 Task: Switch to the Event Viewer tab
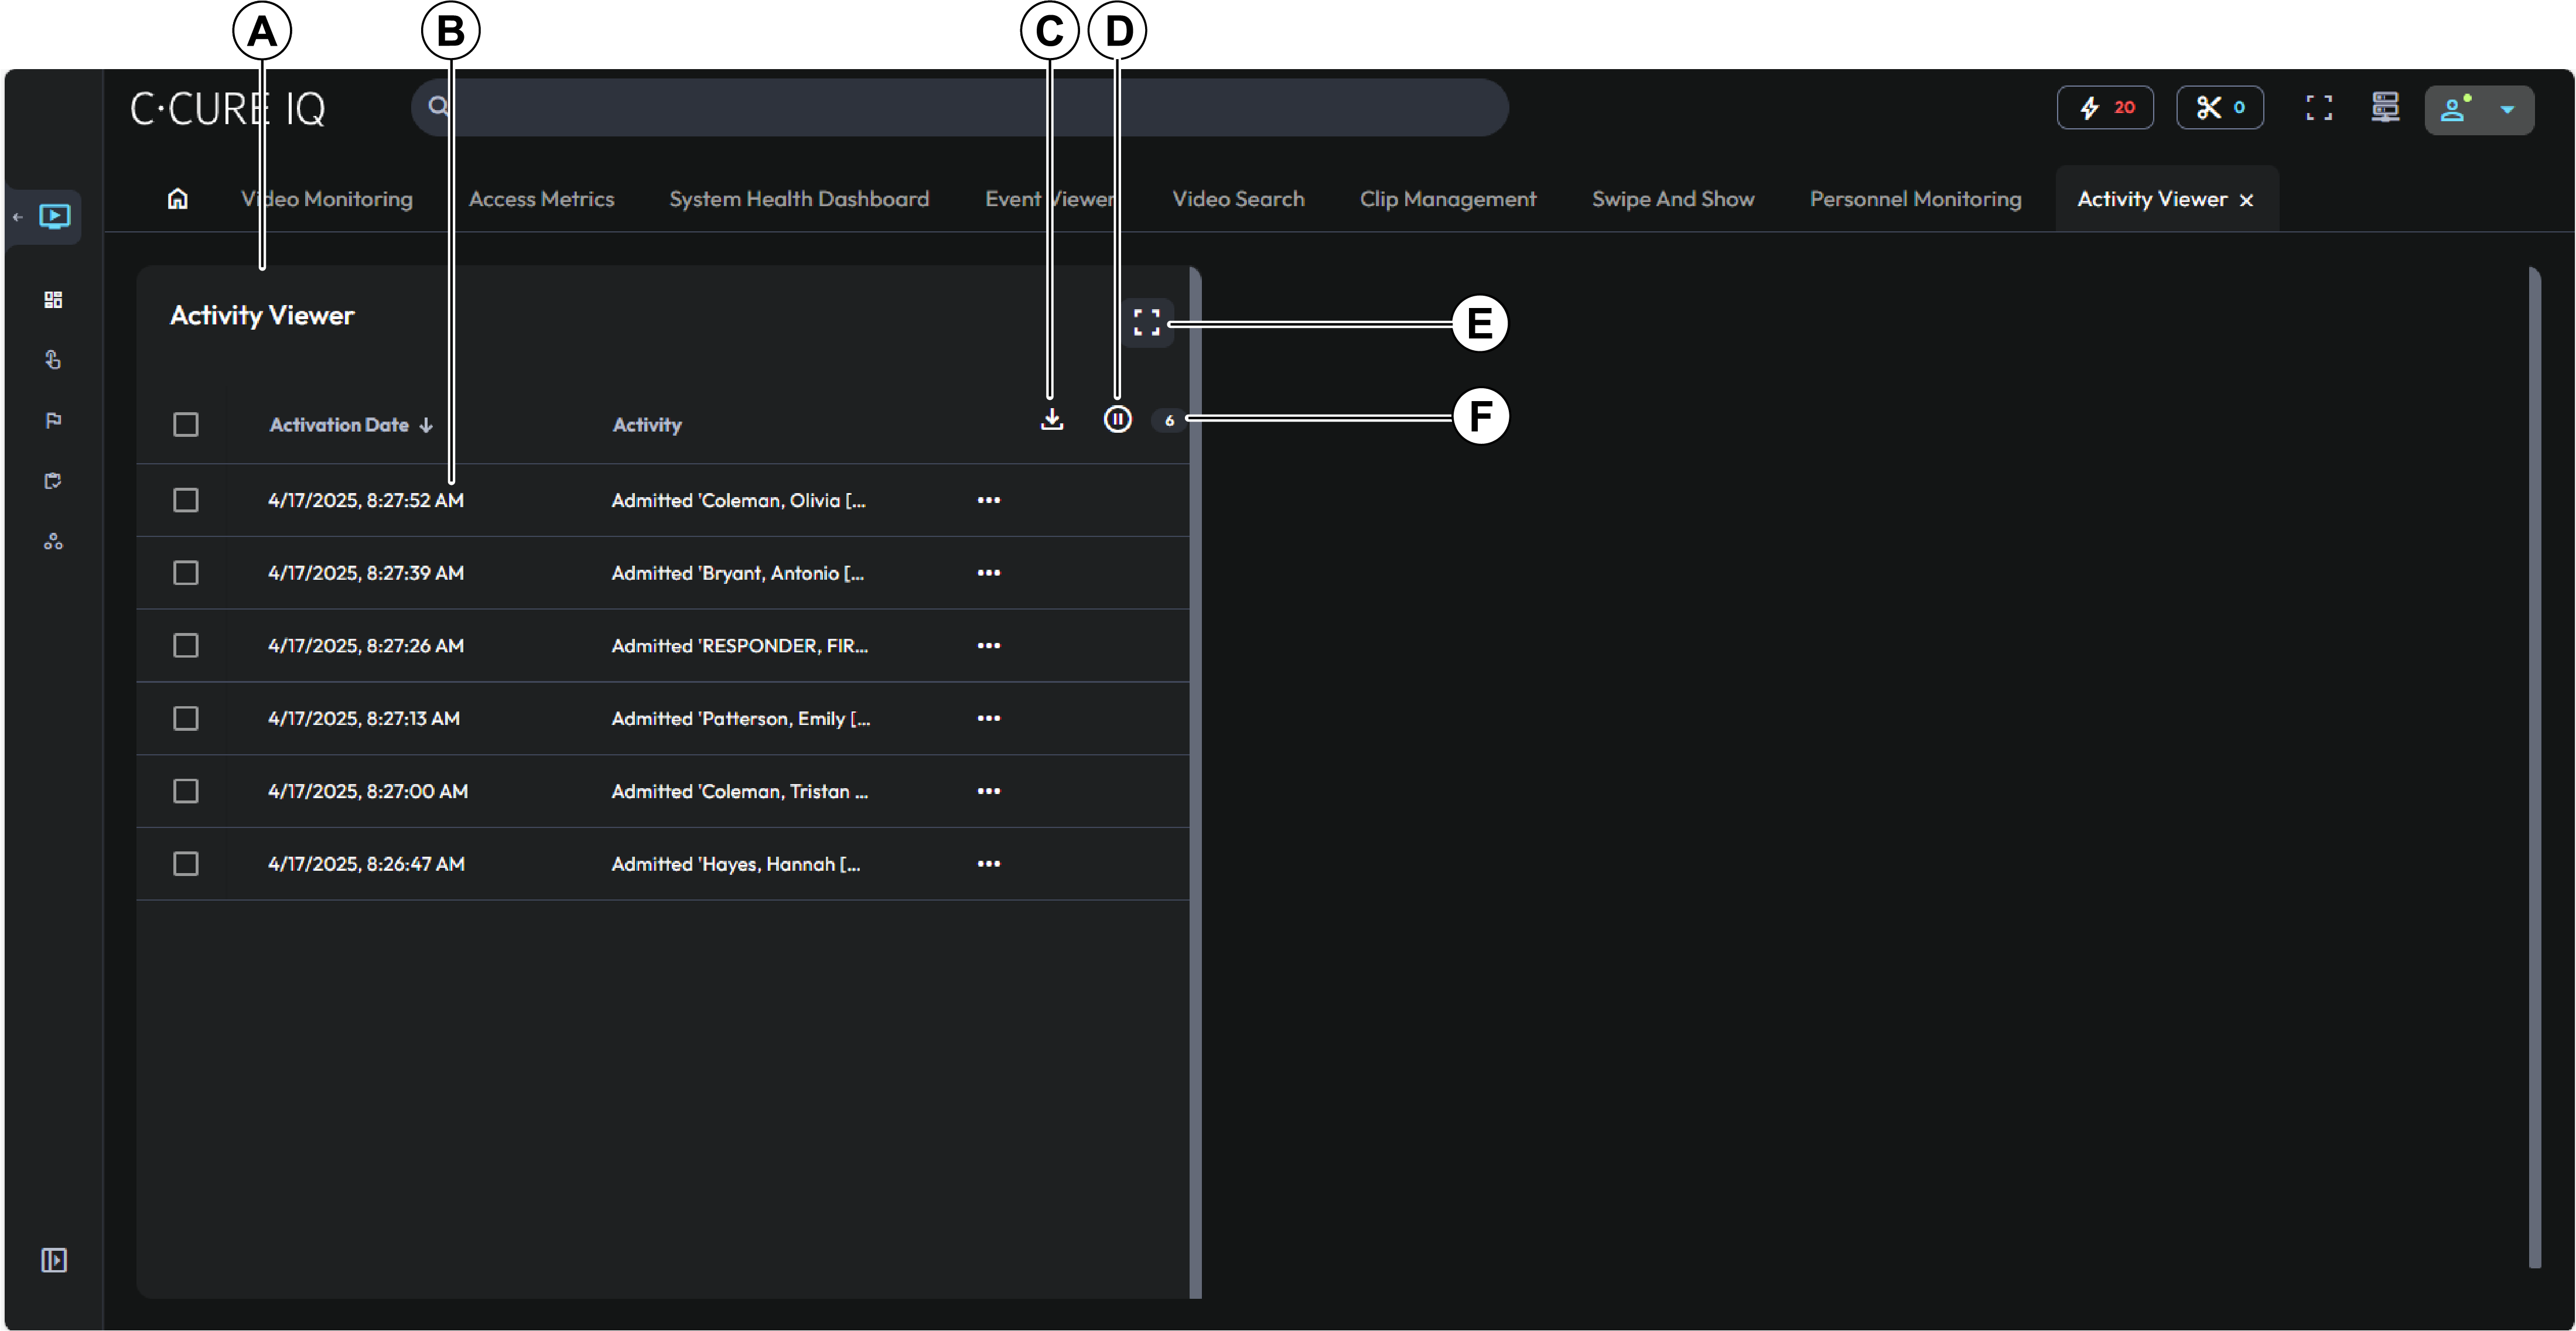1048,198
